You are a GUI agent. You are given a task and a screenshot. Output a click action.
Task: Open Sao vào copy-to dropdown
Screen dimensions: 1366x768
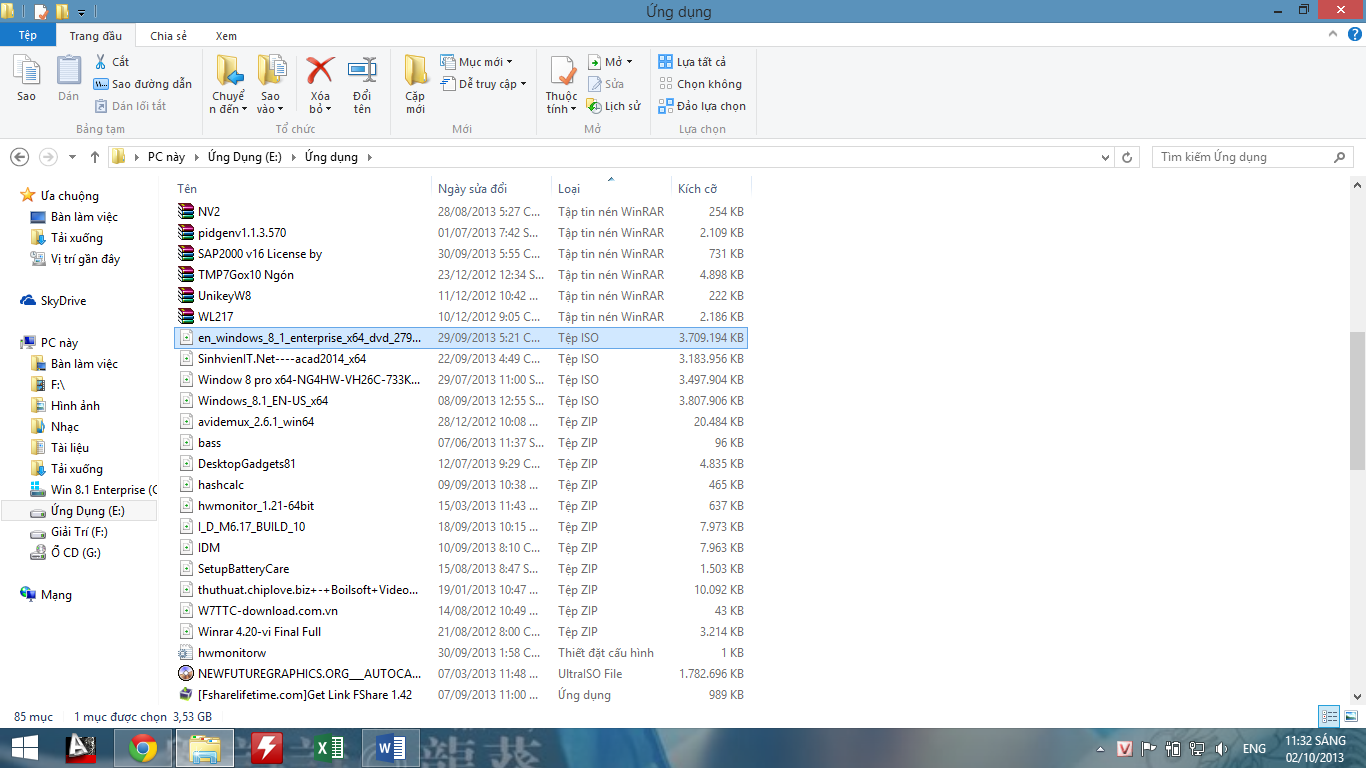point(270,103)
